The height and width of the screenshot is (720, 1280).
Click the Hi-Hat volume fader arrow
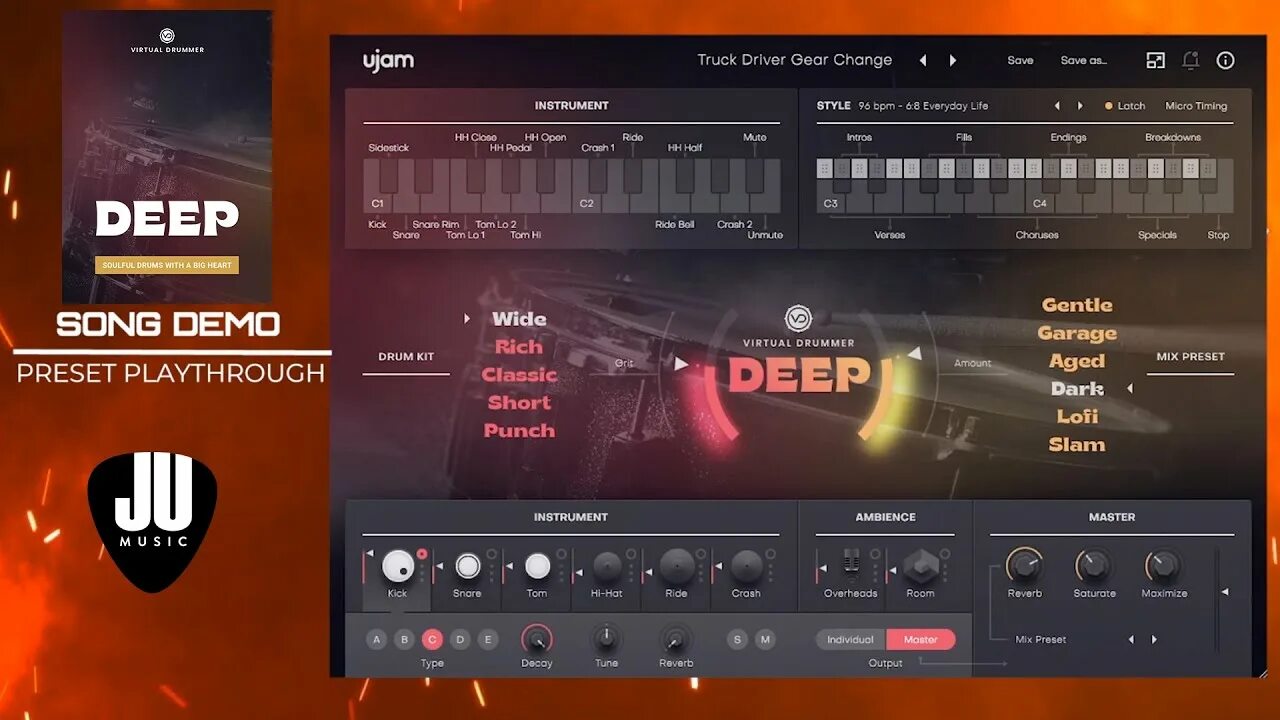point(579,572)
